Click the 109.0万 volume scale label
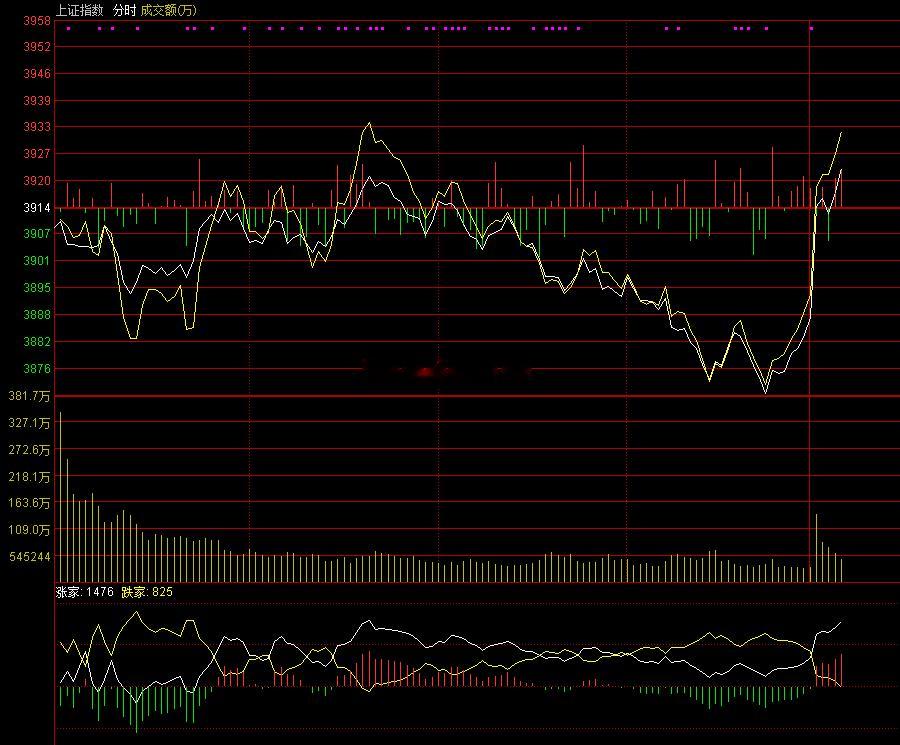 click(x=29, y=530)
